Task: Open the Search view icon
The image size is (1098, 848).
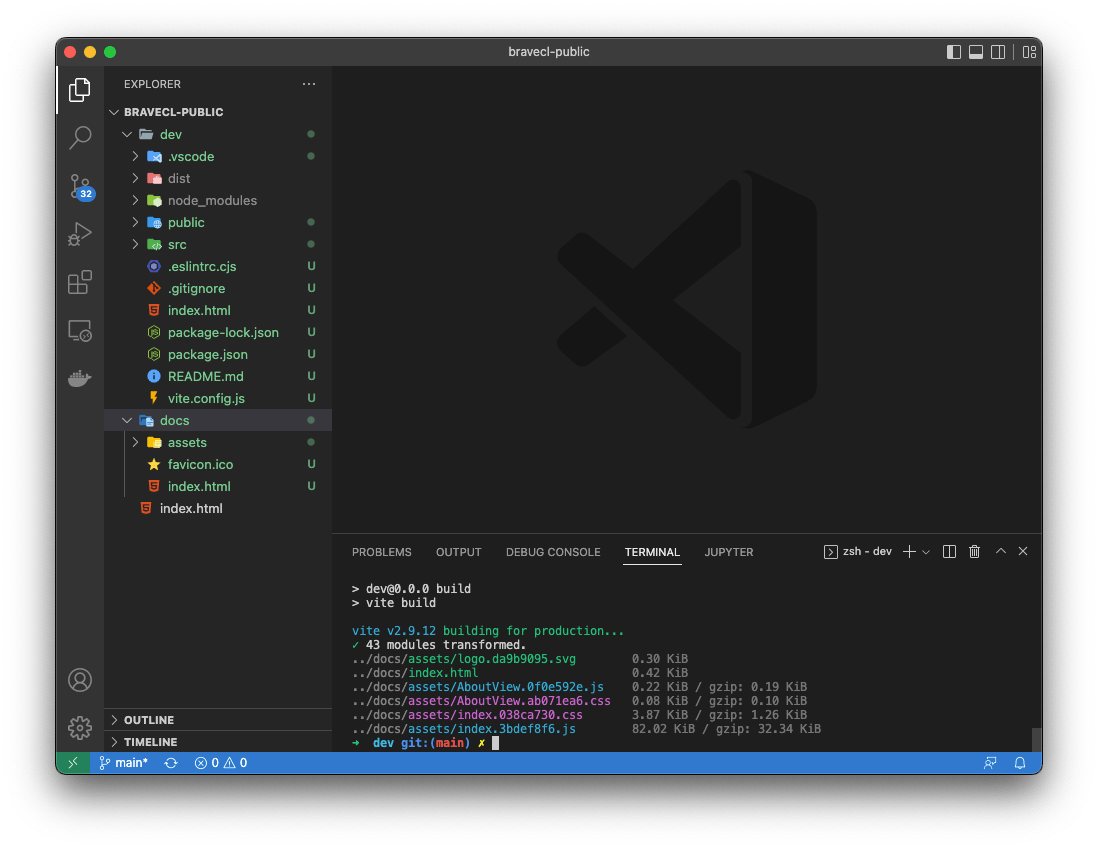Action: click(80, 137)
